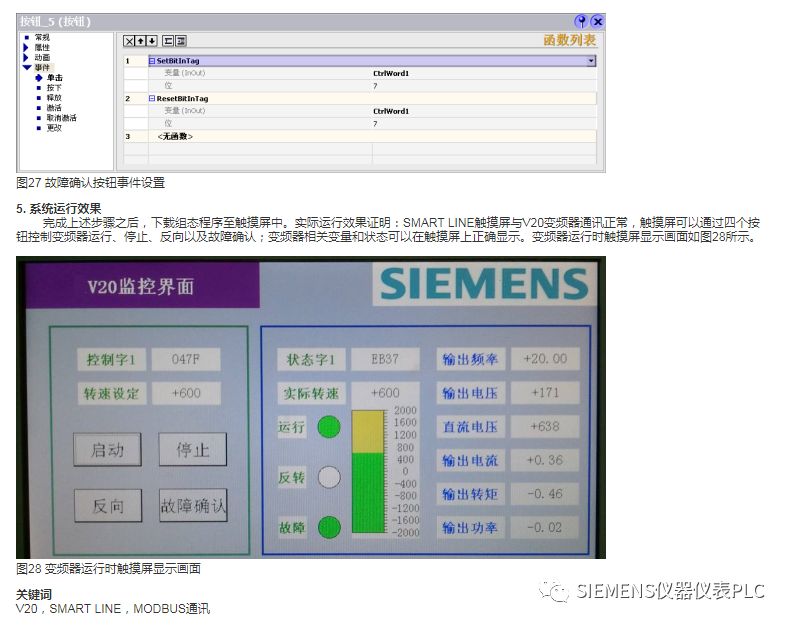Viewport: 790px width, 625px height.
Task: Click the 实际转速 value field +600
Action: (385, 393)
